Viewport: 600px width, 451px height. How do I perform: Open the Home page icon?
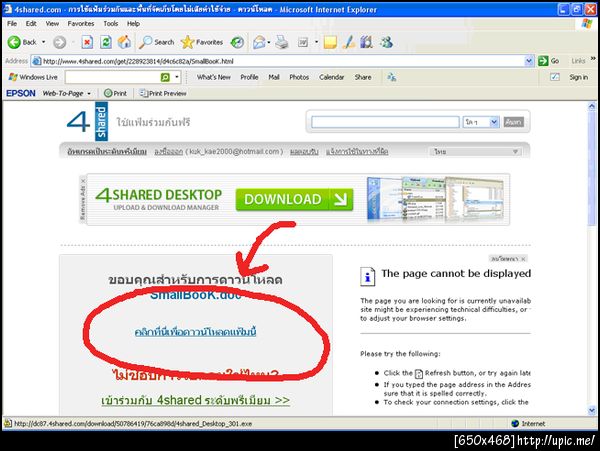pos(124,42)
